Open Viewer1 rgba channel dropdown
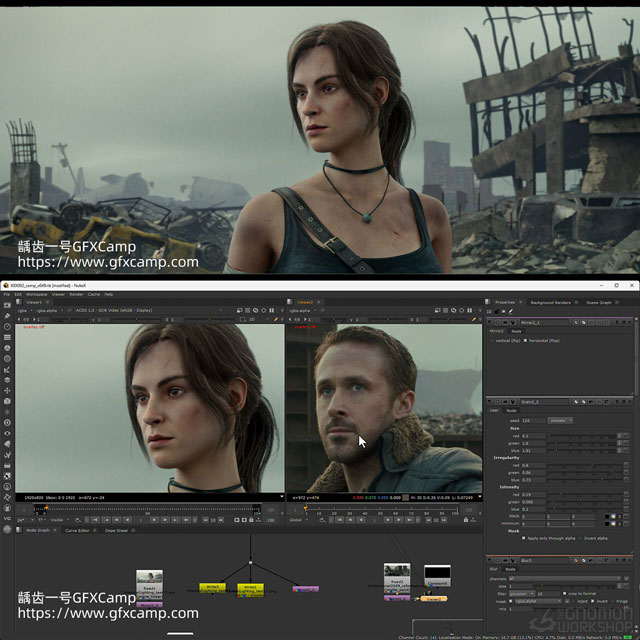Image resolution: width=640 pixels, height=640 pixels. pyautogui.click(x=24, y=310)
